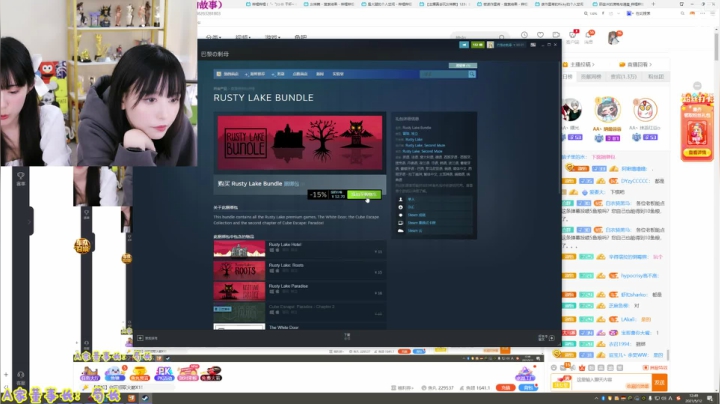Click the 主播投稿 link in chat panel

click(579, 64)
